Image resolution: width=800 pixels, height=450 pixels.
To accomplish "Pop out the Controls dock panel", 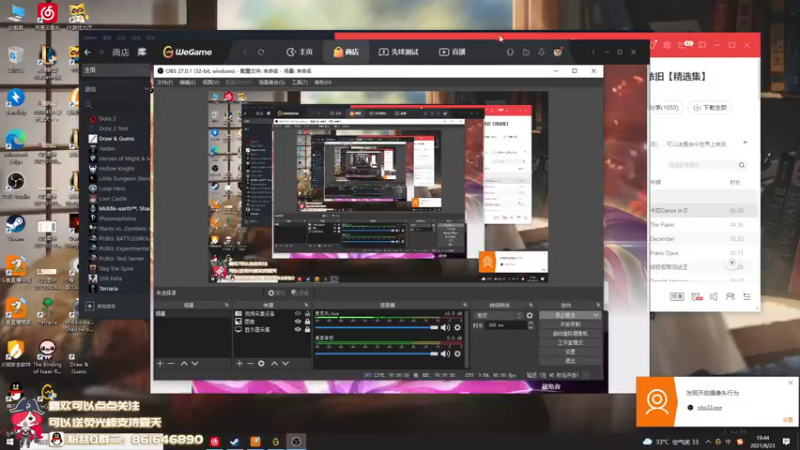I will tap(598, 305).
